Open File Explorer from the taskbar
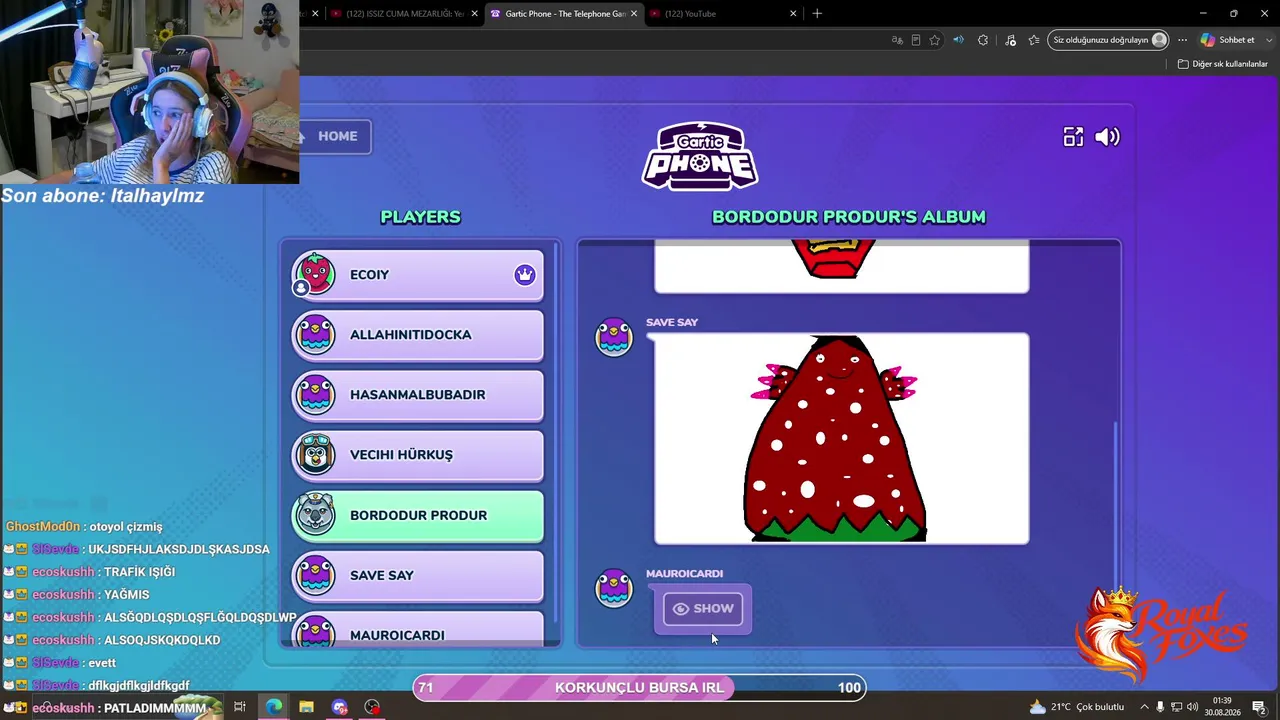The height and width of the screenshot is (720, 1280). point(306,707)
